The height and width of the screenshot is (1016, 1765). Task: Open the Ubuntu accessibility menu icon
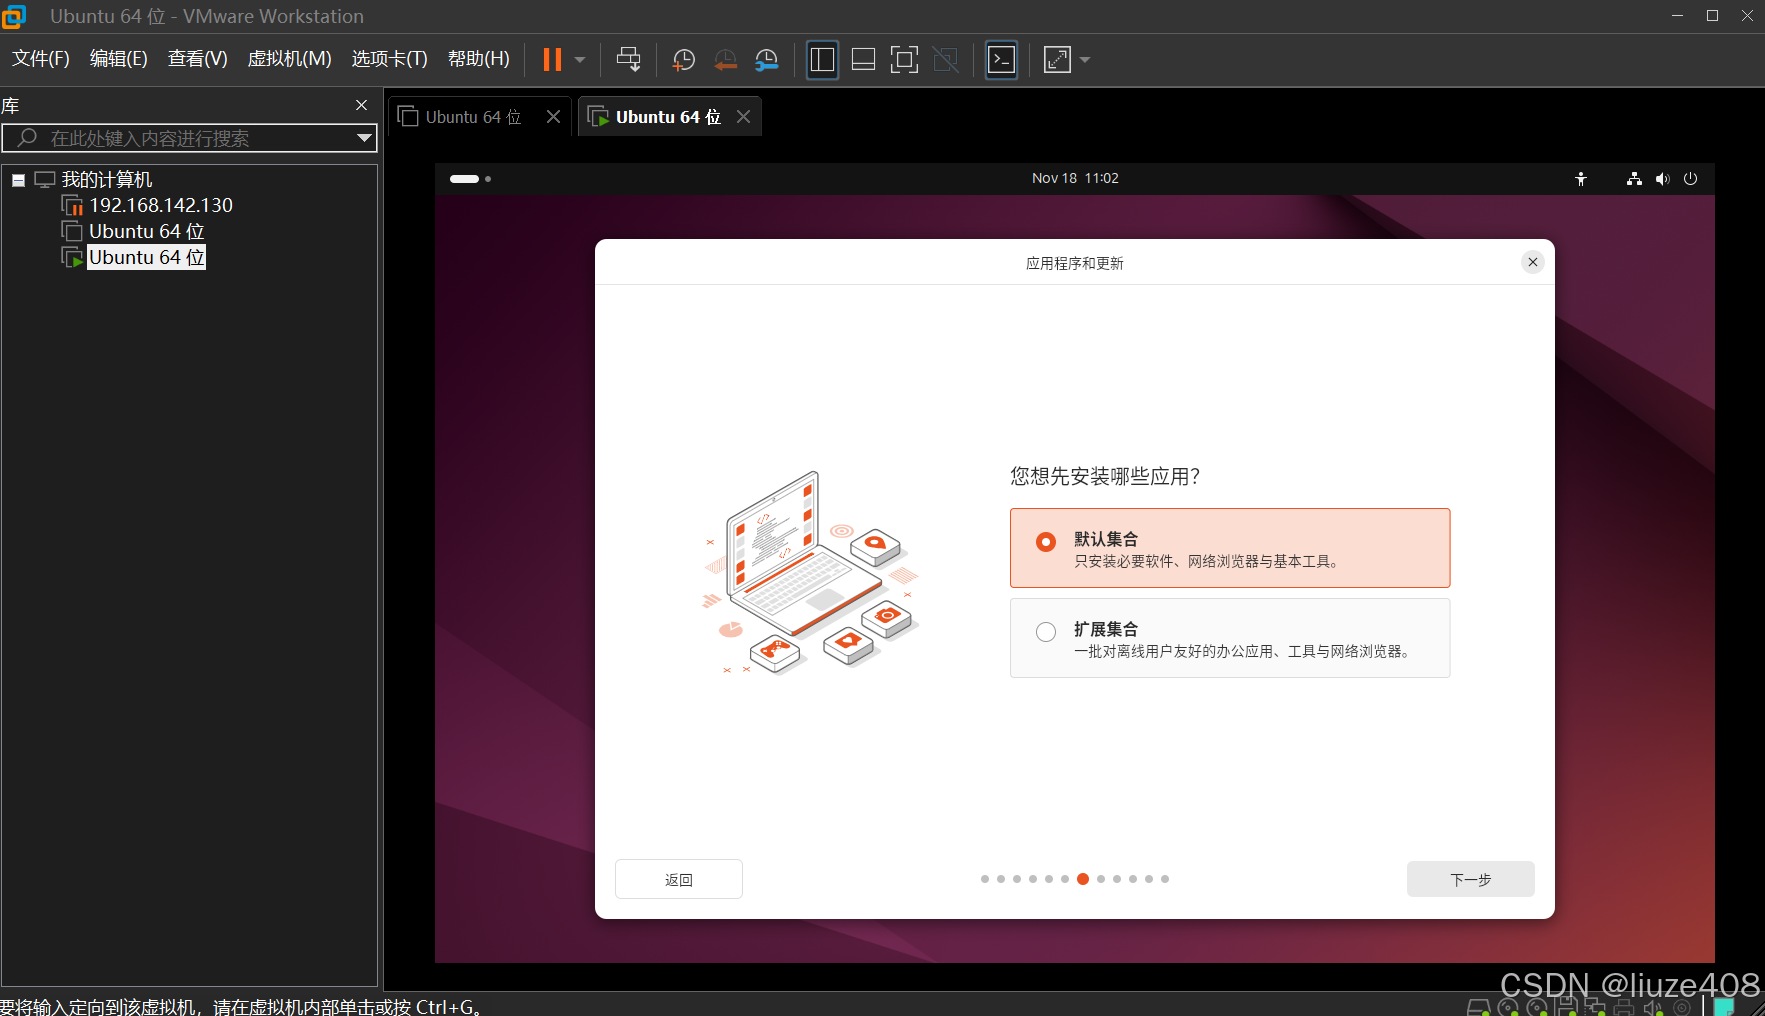[x=1581, y=179]
